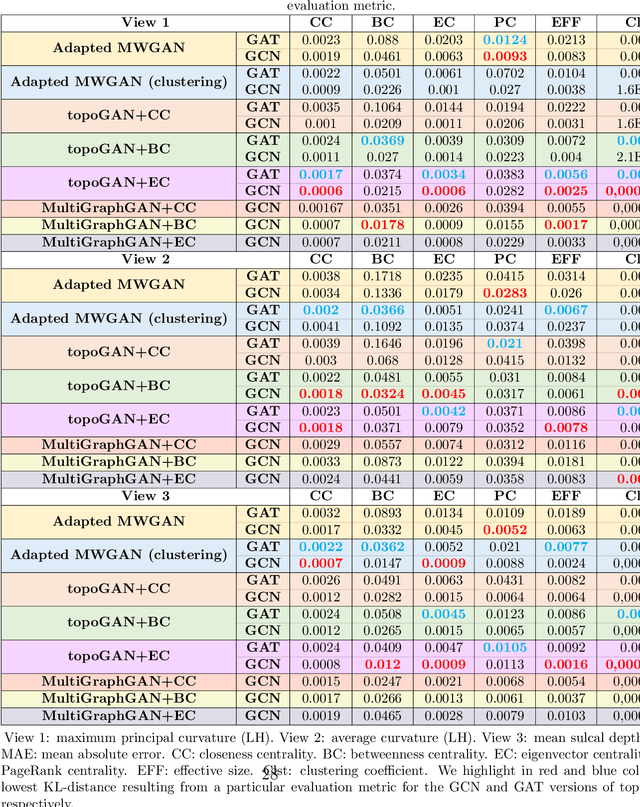
Task: Click the red 0.0052 value
Action: [x=505, y=530]
